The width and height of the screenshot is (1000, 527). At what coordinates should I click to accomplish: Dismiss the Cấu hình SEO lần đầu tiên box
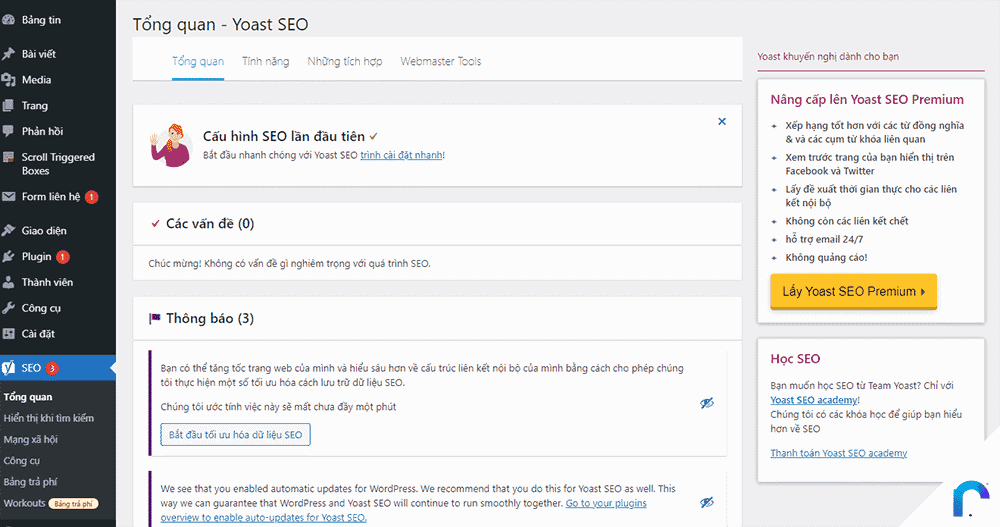click(722, 121)
